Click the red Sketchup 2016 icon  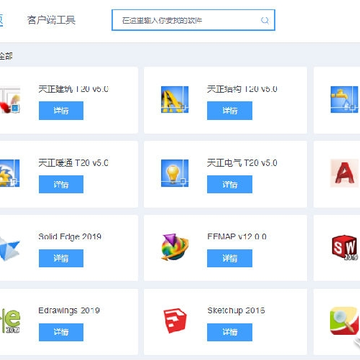pos(175,321)
